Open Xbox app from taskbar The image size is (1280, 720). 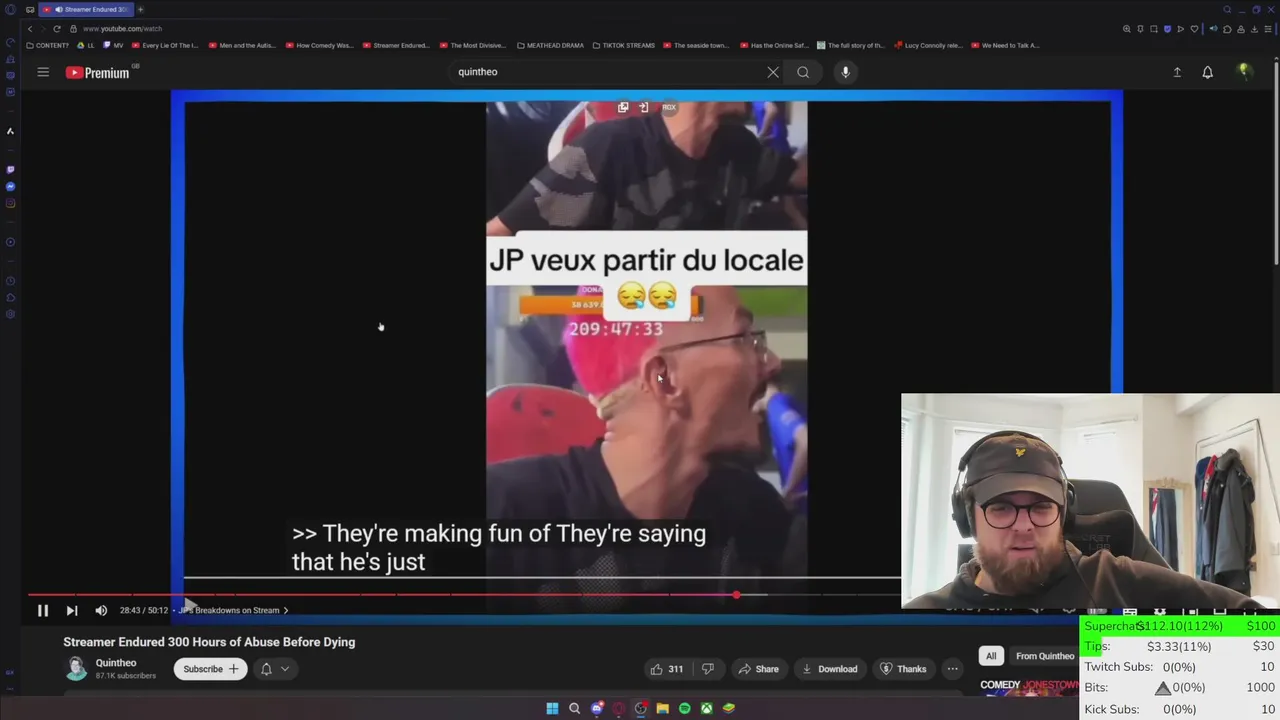[706, 708]
